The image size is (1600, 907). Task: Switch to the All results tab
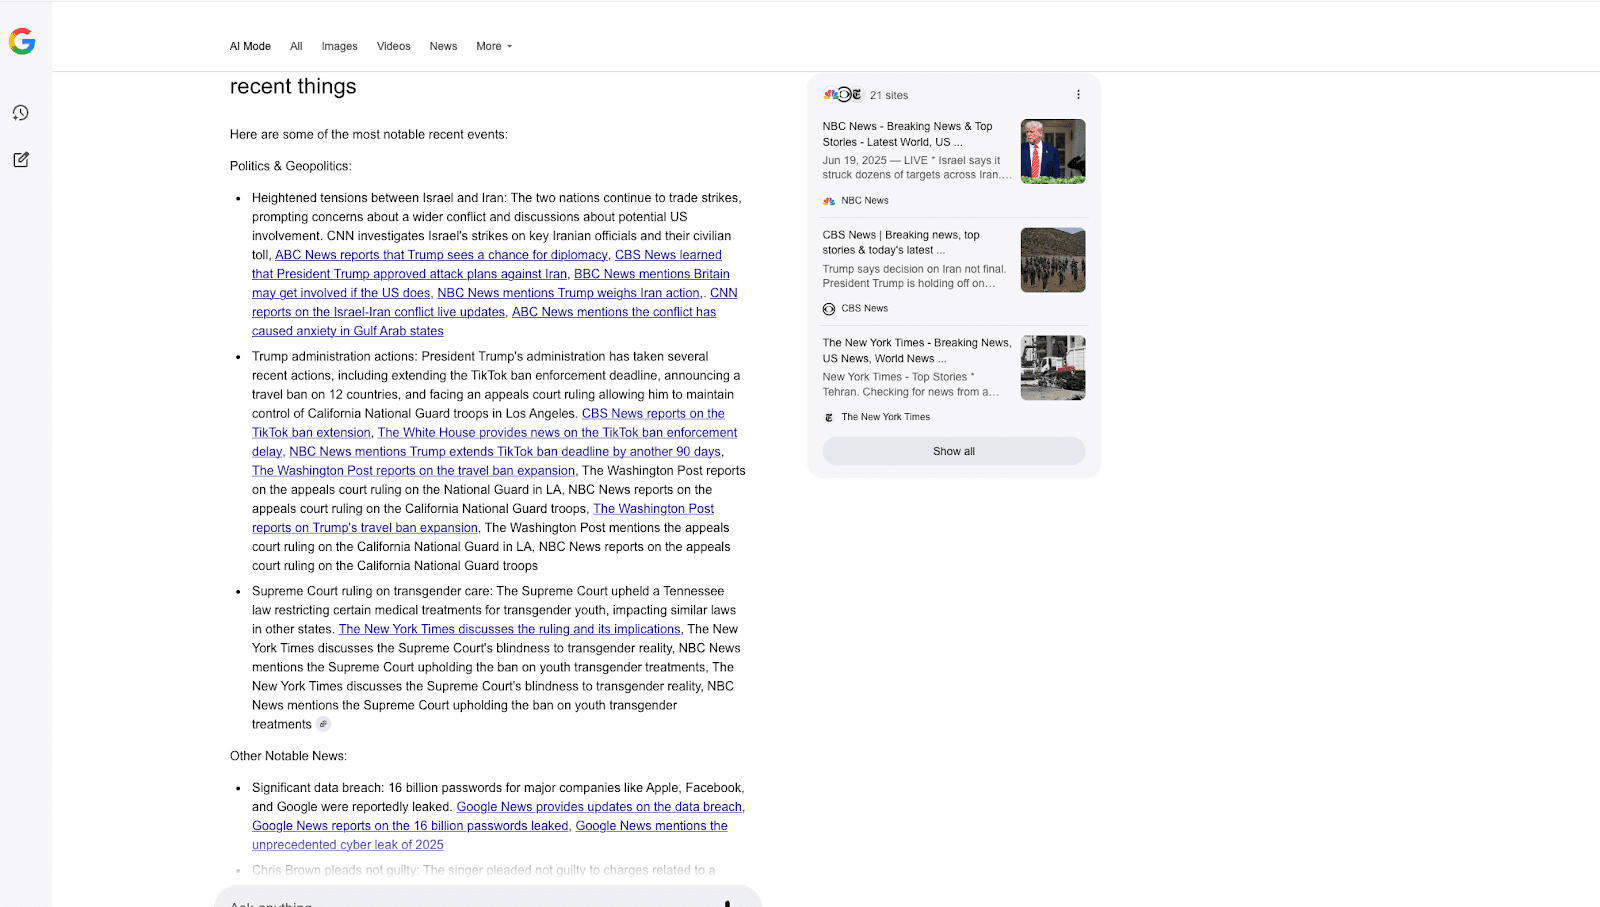pos(296,46)
